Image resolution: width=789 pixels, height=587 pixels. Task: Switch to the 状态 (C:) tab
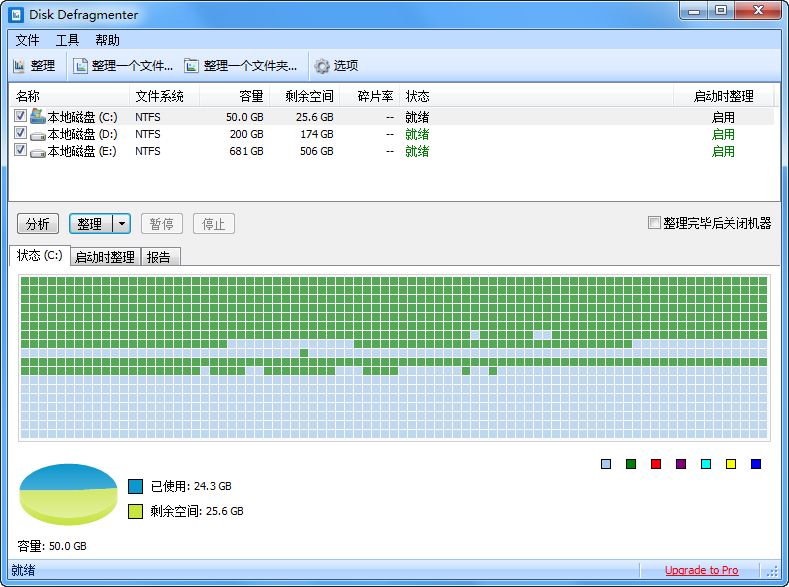point(40,256)
